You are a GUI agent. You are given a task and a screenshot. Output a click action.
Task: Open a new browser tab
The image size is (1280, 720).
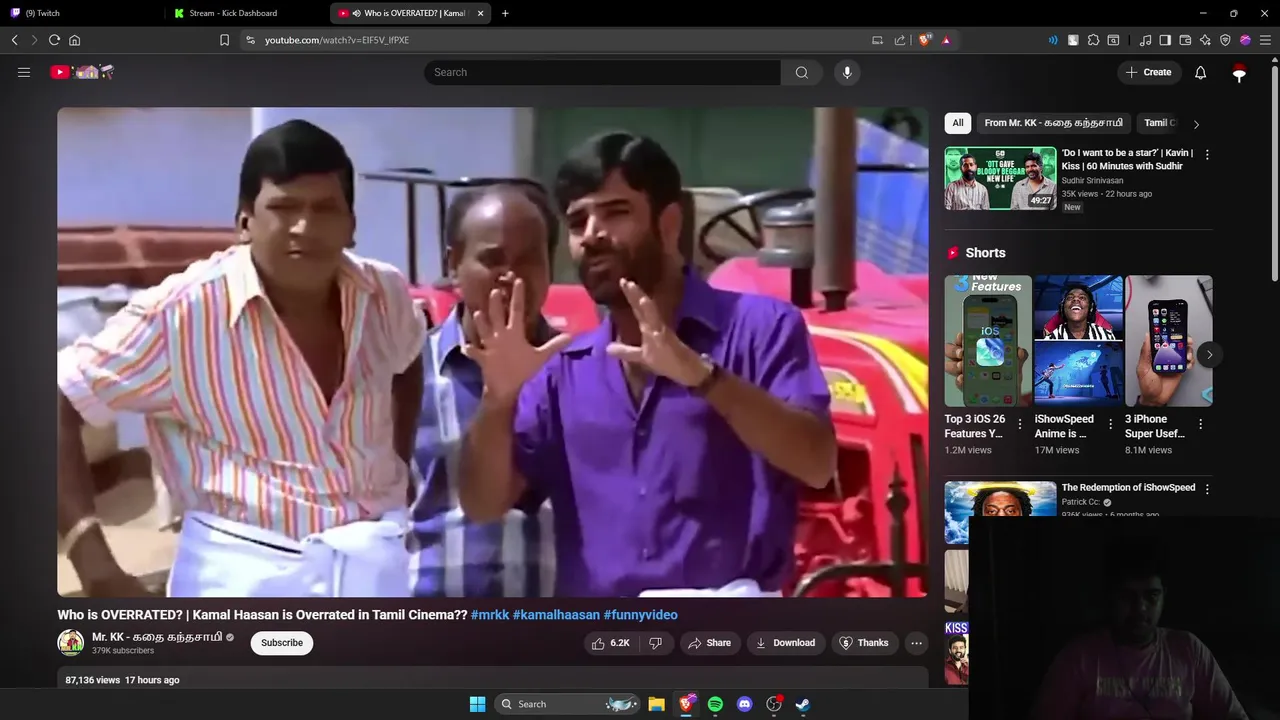[505, 13]
